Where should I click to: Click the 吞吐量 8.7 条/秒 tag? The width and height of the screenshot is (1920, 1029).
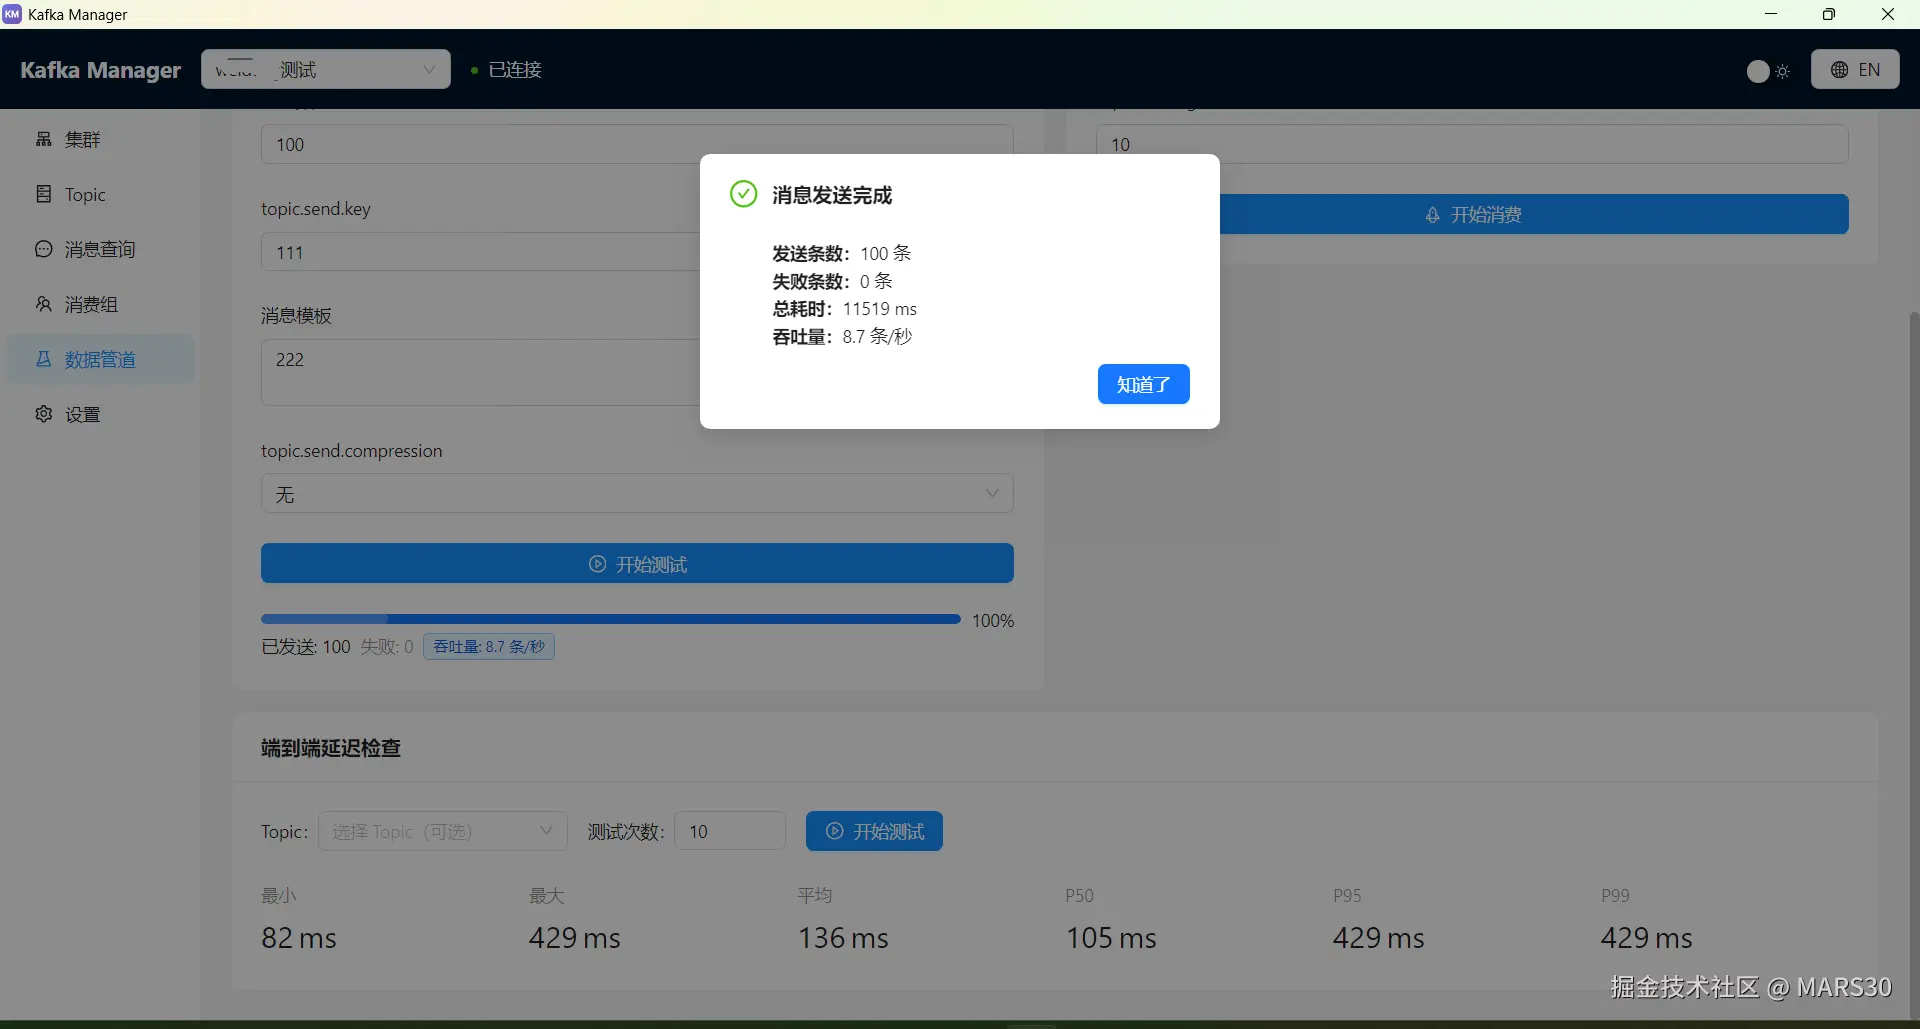(489, 647)
